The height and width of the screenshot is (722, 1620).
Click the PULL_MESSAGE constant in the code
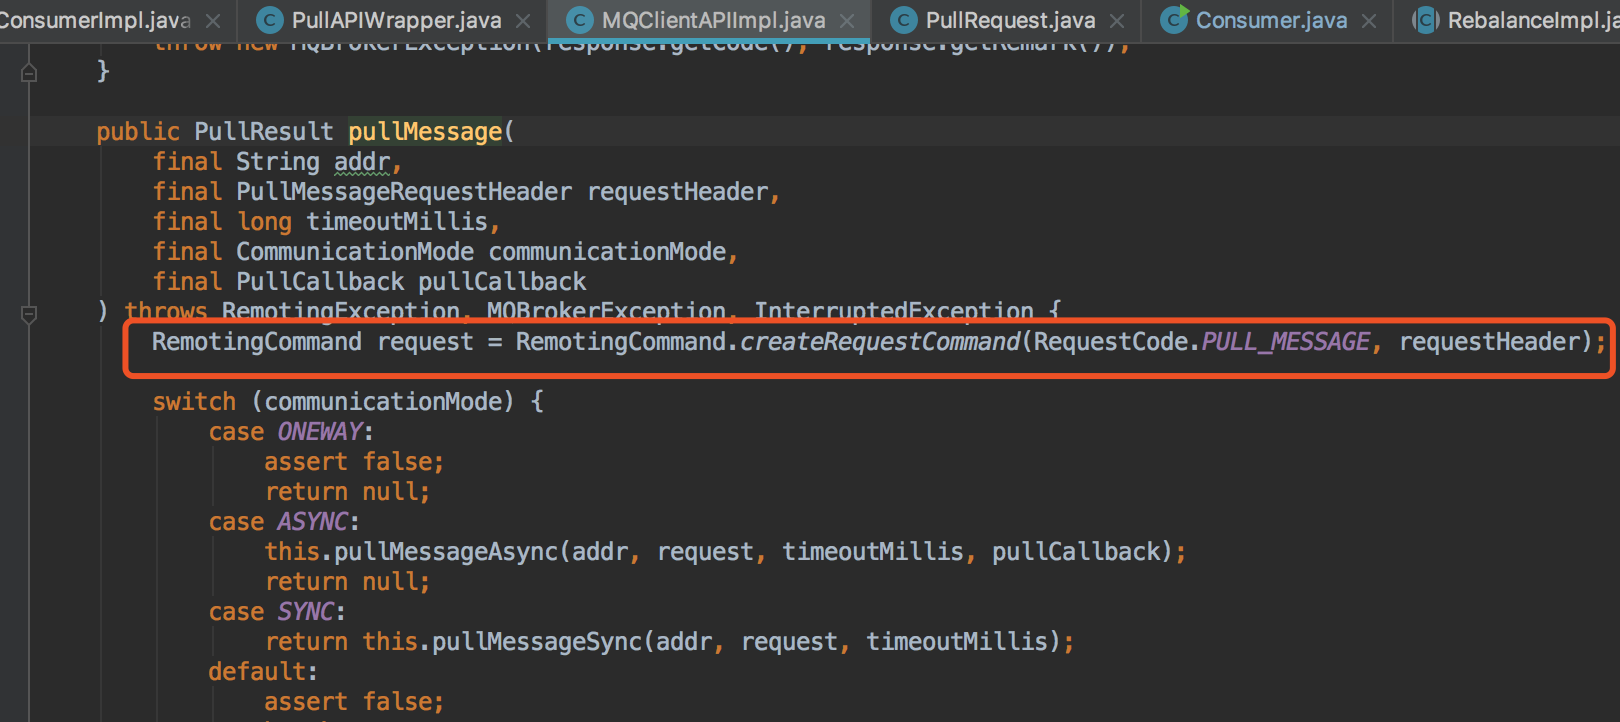click(x=1285, y=342)
